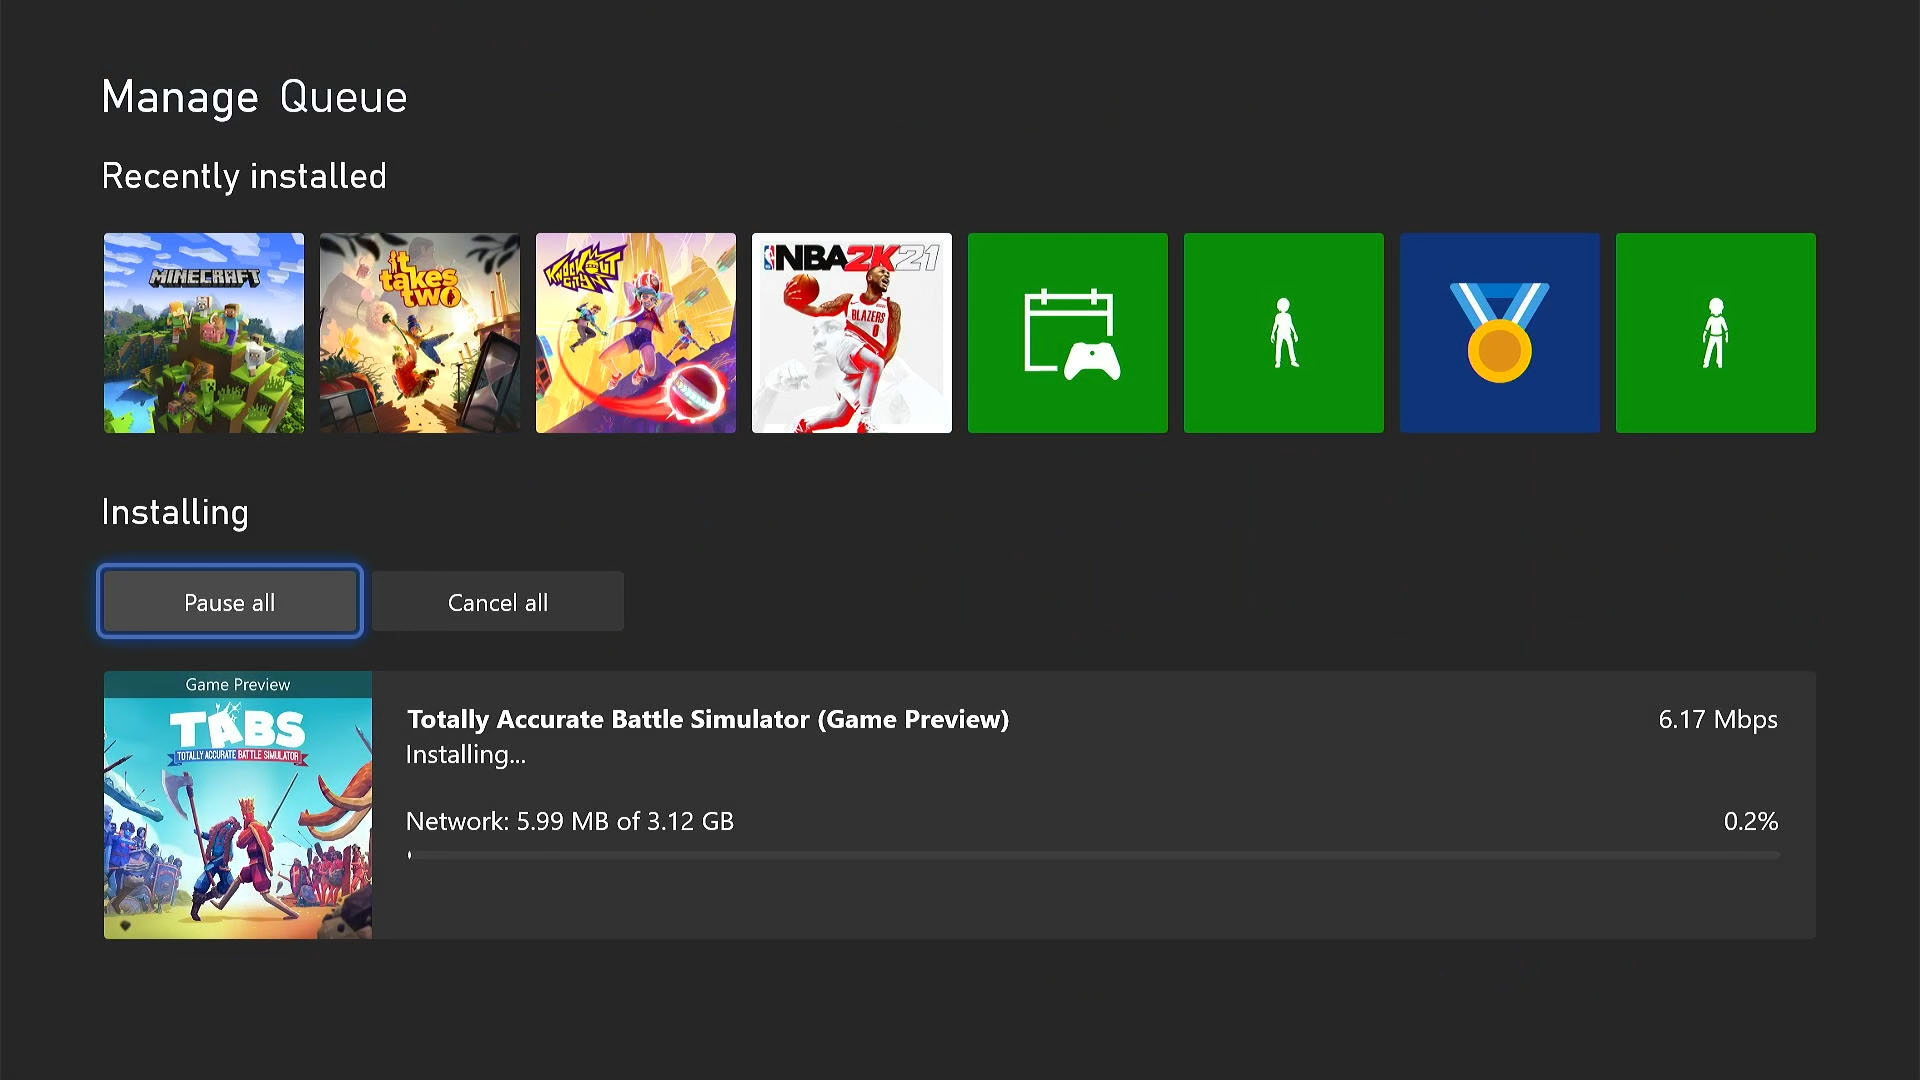The image size is (1920, 1080).
Task: Open the Knockout City game icon
Action: pos(636,332)
